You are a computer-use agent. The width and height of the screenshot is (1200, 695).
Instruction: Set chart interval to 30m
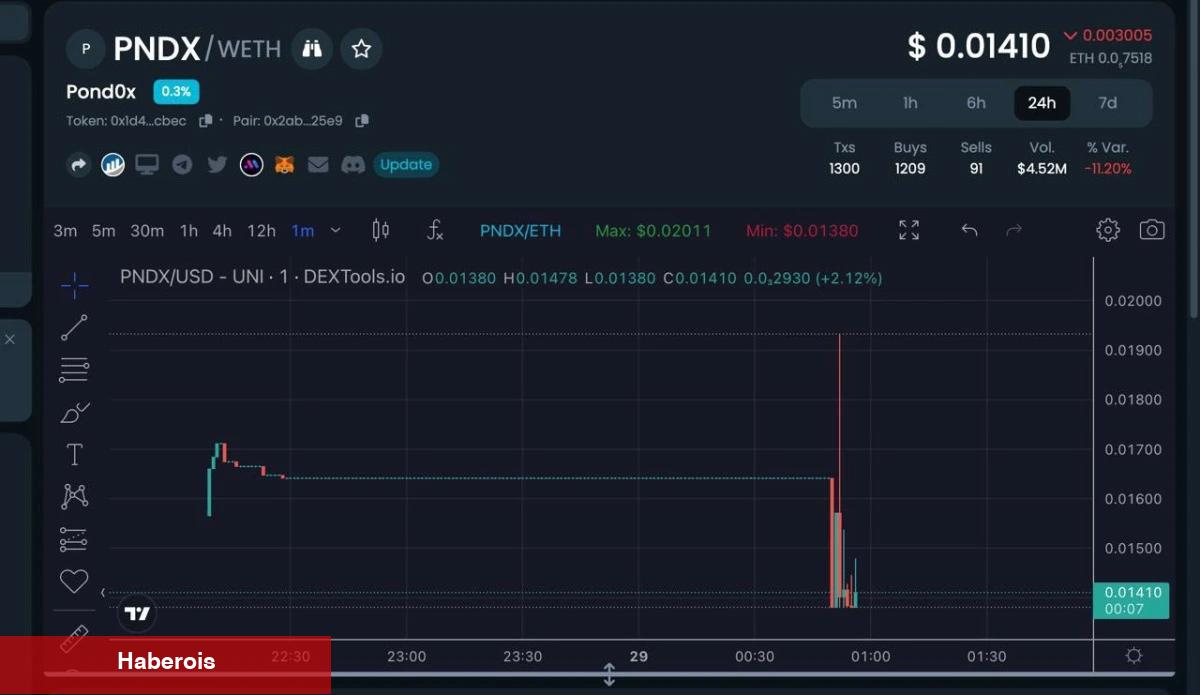tap(147, 231)
